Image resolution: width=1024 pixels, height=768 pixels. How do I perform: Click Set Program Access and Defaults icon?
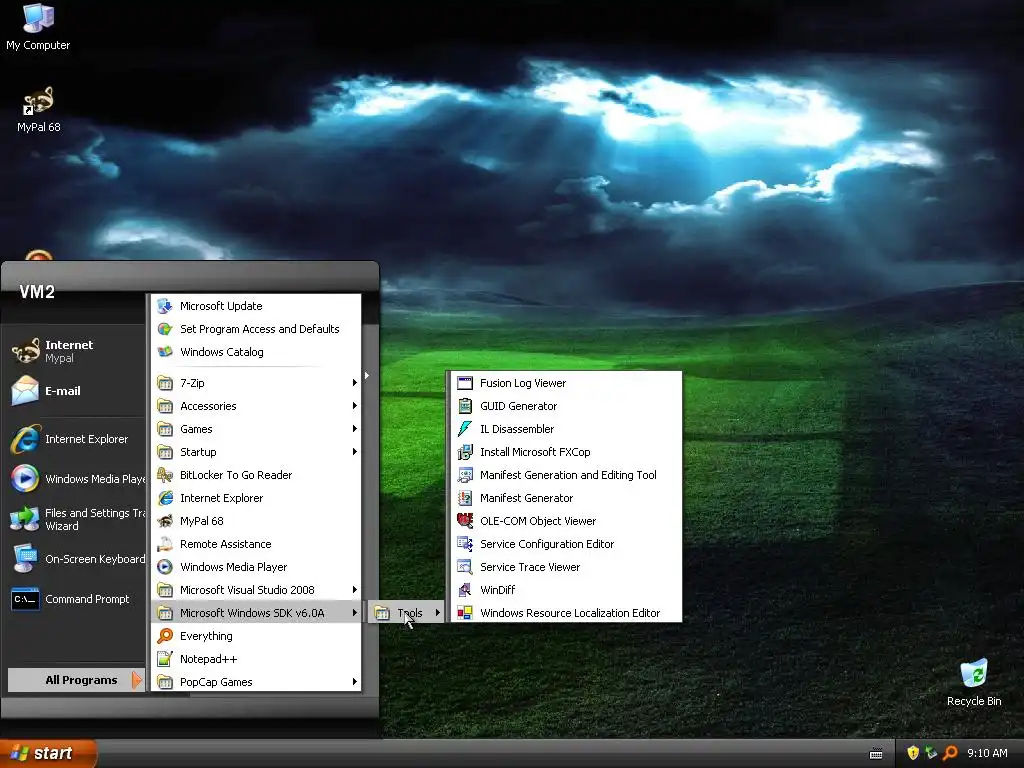(x=165, y=329)
